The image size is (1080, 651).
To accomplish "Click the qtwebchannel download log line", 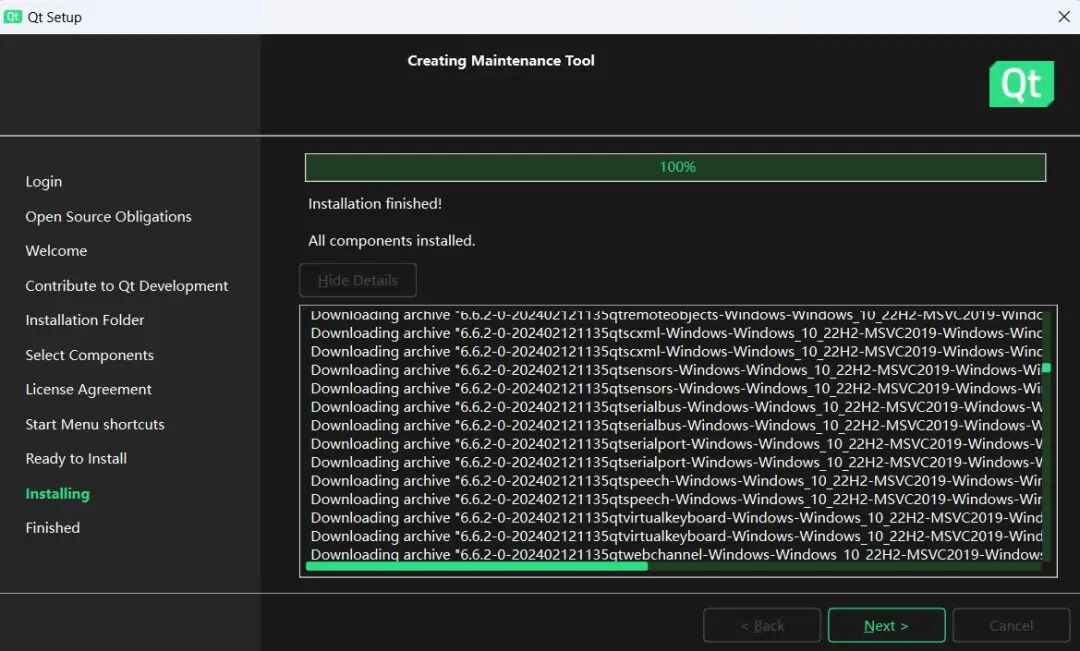I will click(676, 554).
